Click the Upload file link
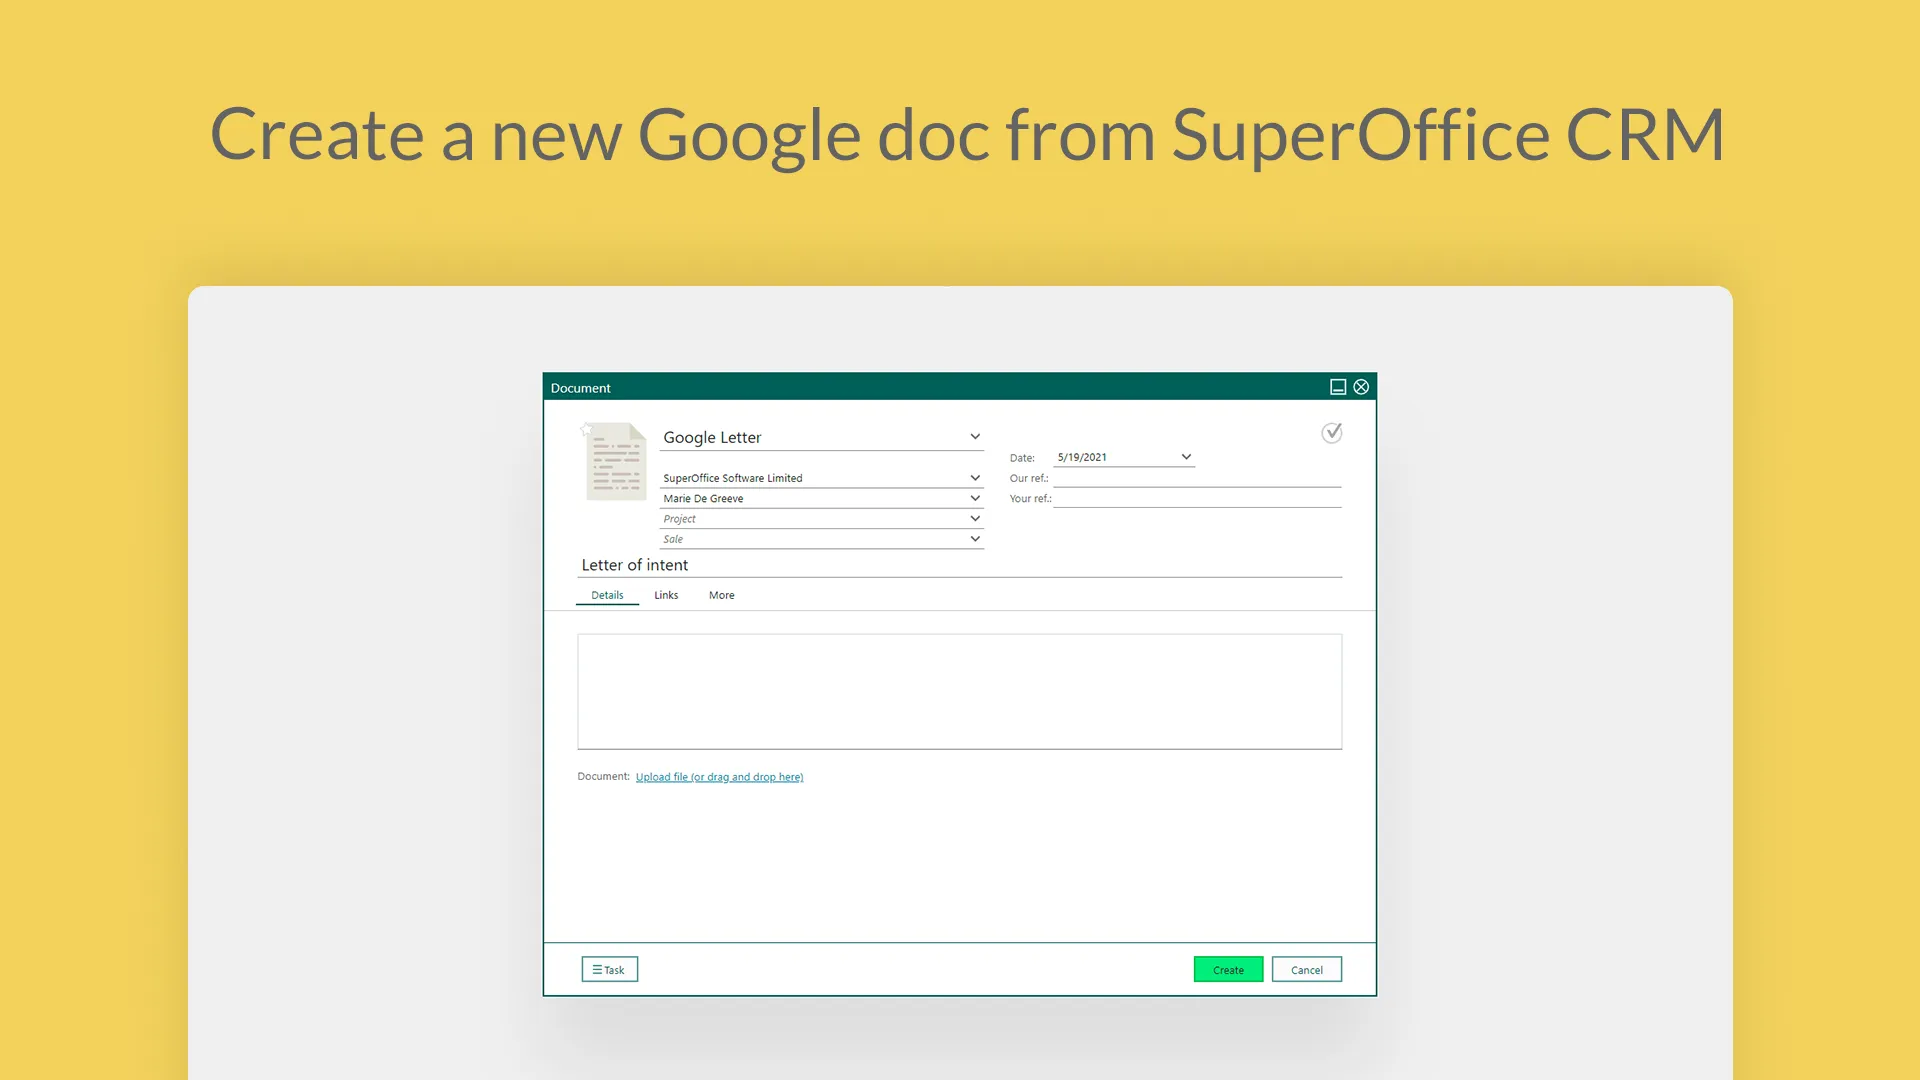 click(x=719, y=777)
